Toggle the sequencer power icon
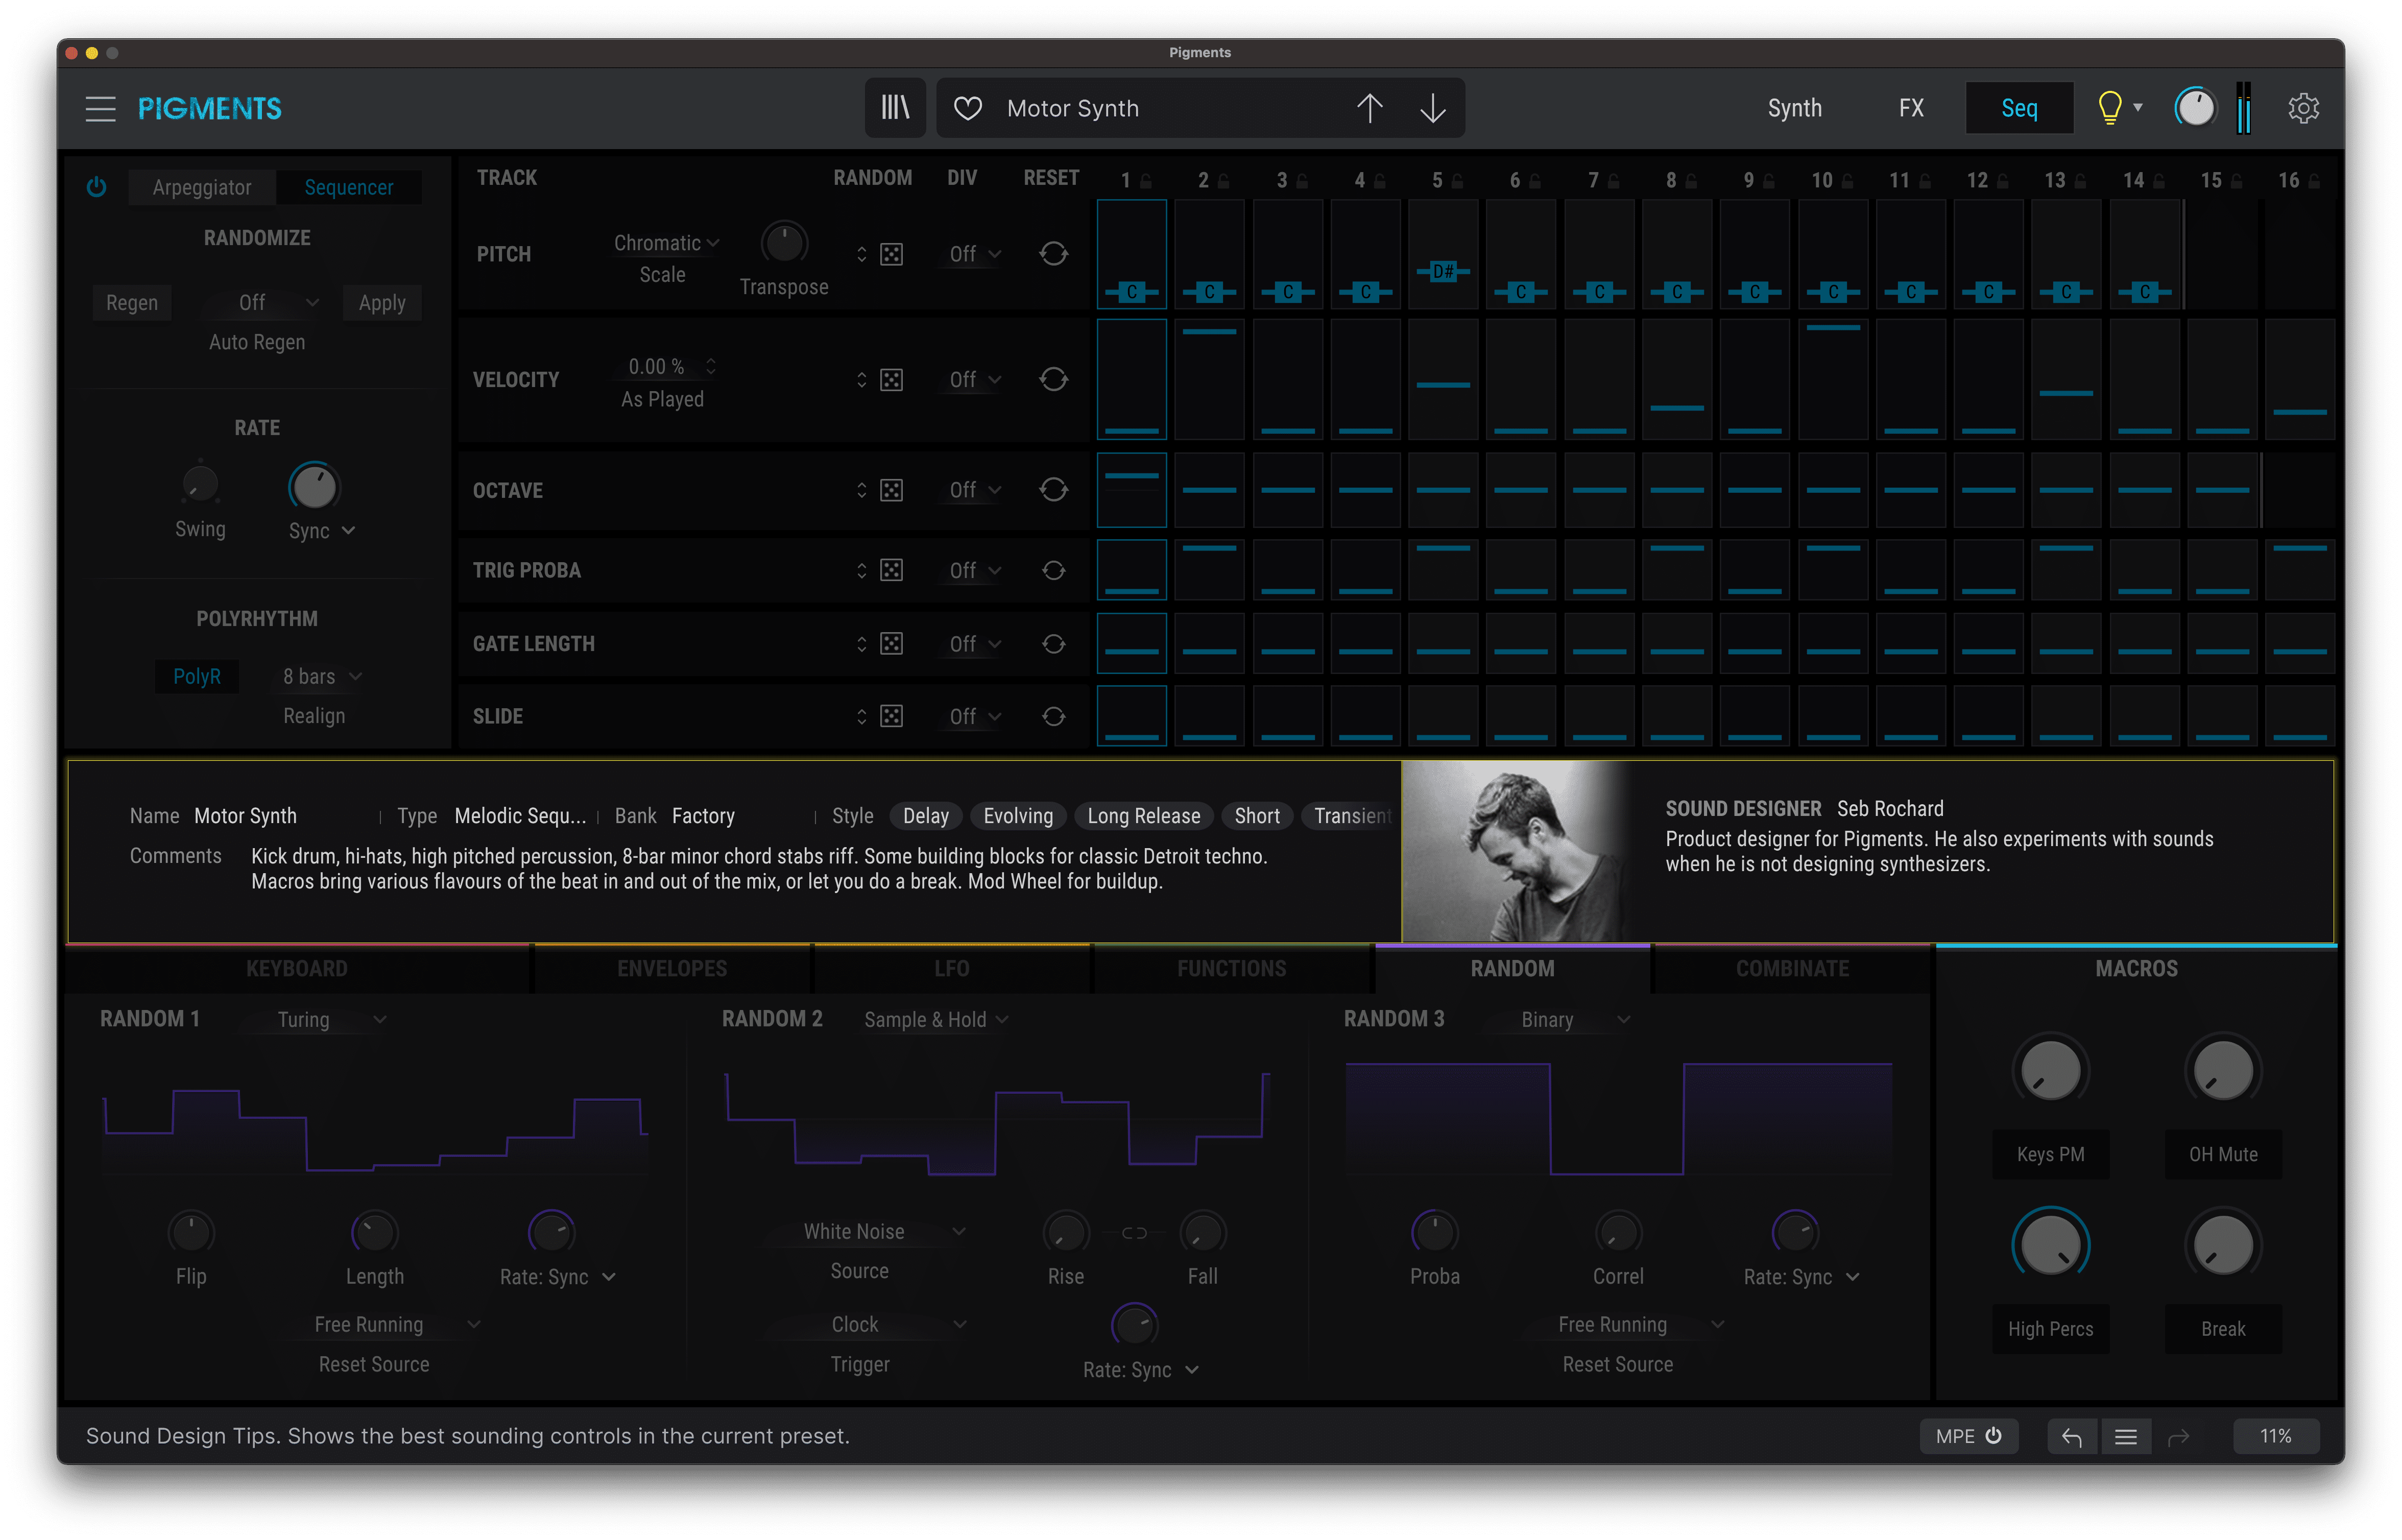This screenshot has width=2402, height=1540. tap(96, 187)
